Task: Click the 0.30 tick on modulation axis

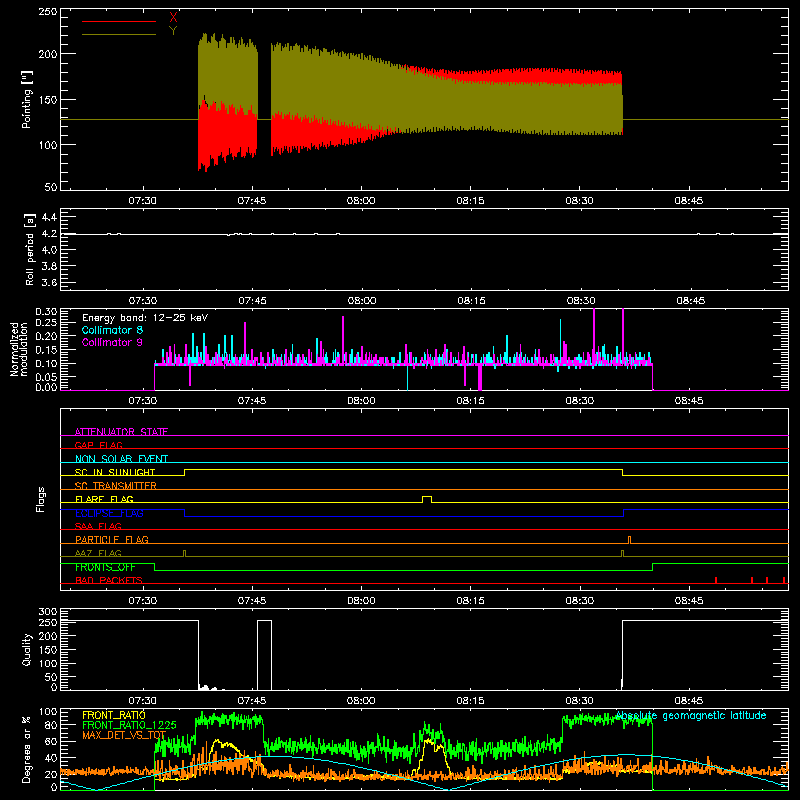Action: pyautogui.click(x=46, y=312)
